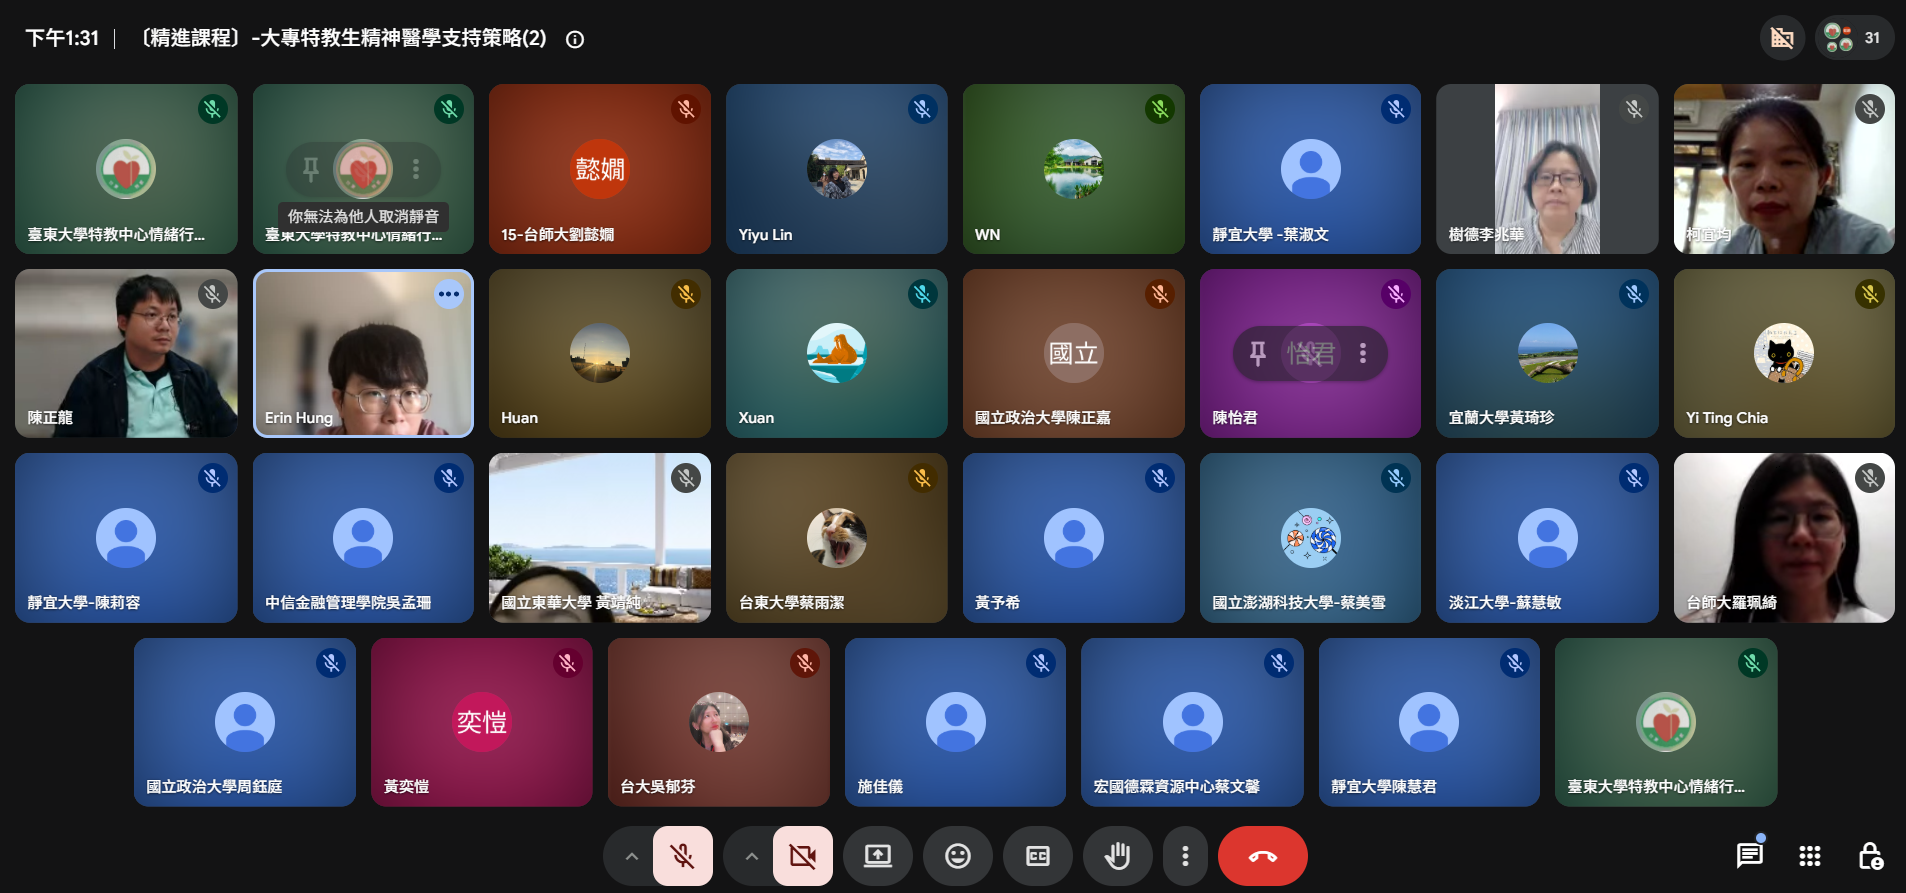This screenshot has height=893, width=1906.
Task: Click muted mic icon on Yi Ting Chia tile
Action: 1870,294
